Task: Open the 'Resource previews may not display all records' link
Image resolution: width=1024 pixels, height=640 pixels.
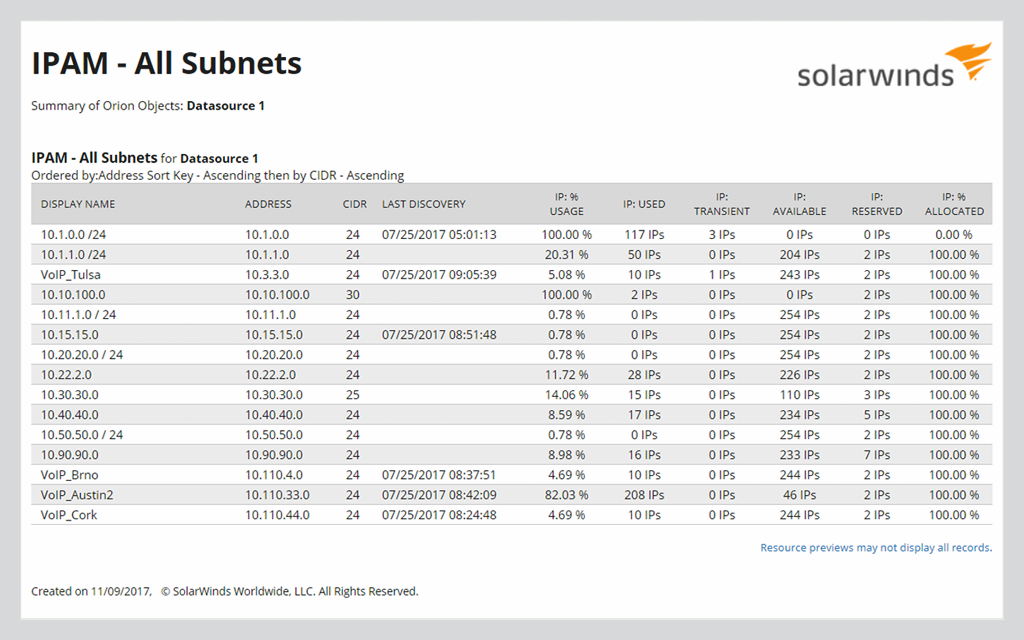Action: 876,547
